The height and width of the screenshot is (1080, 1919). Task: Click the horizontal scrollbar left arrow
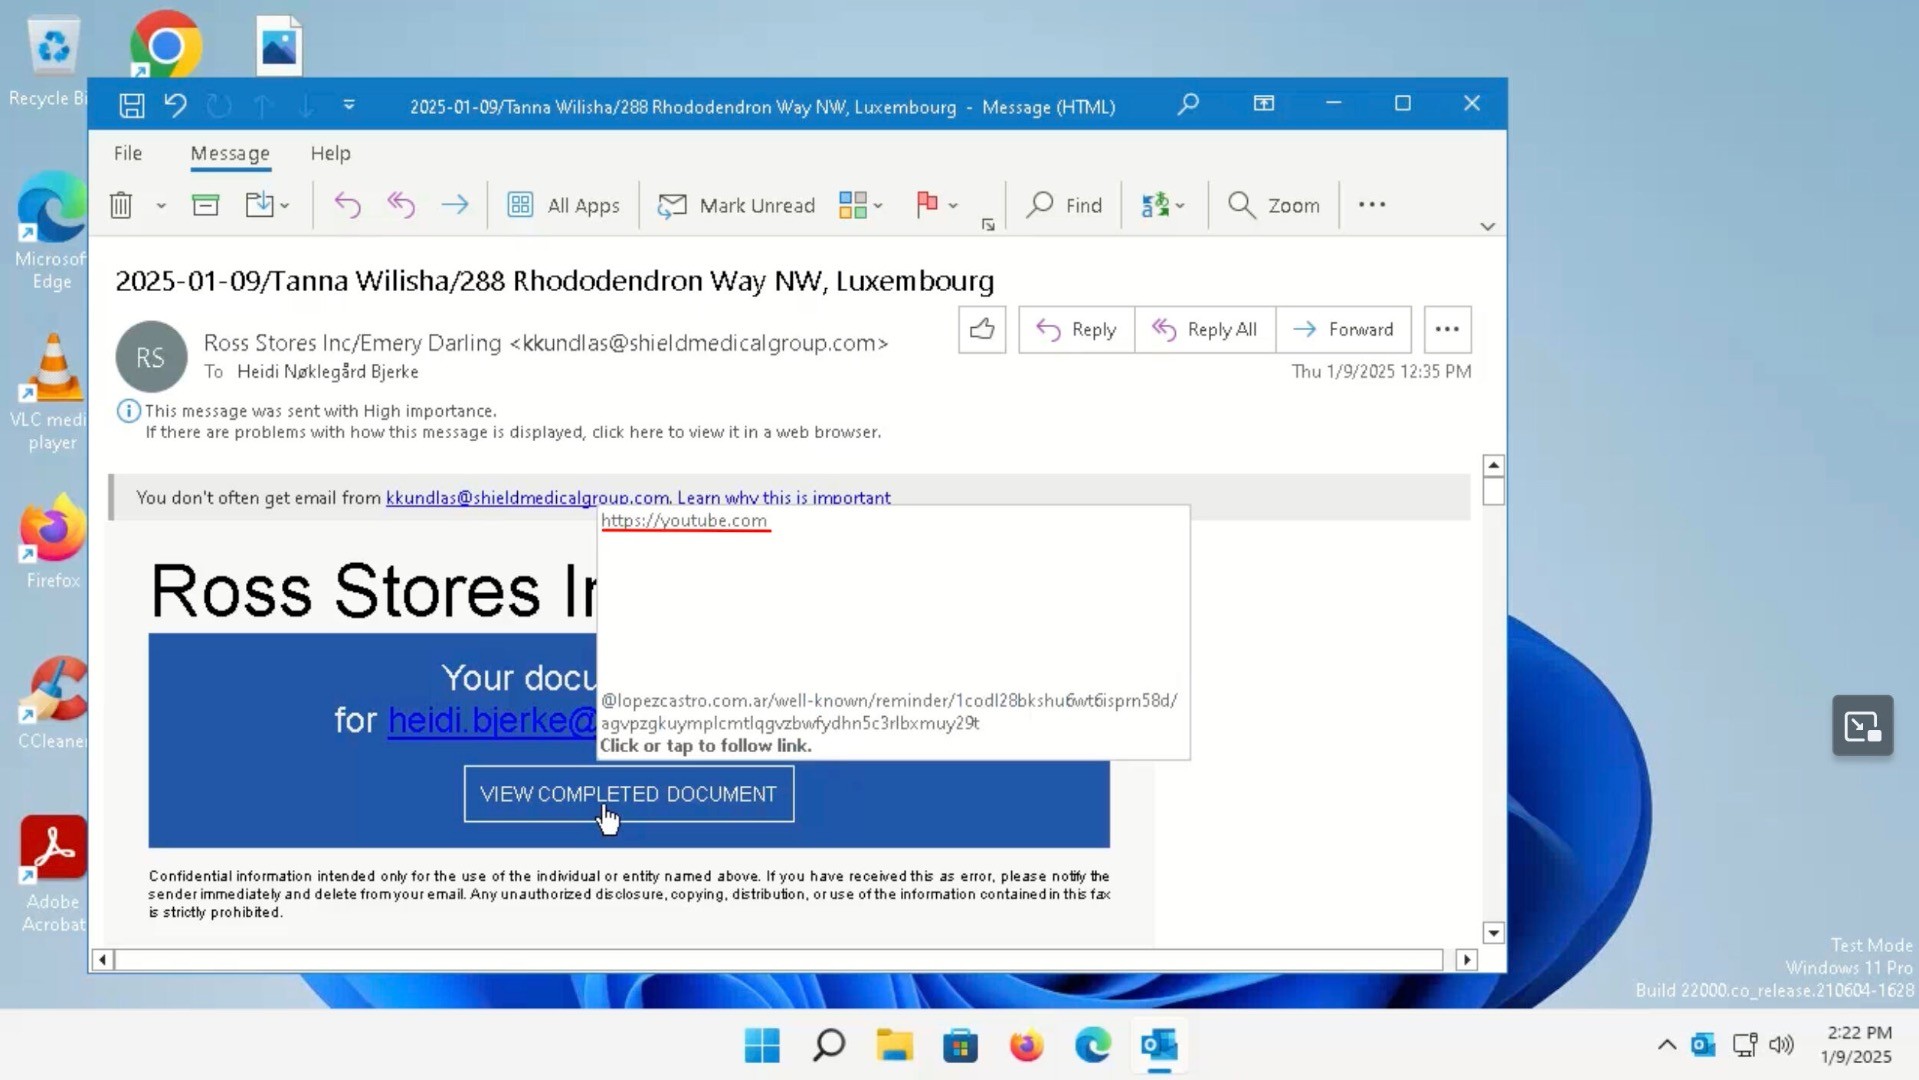[102, 960]
